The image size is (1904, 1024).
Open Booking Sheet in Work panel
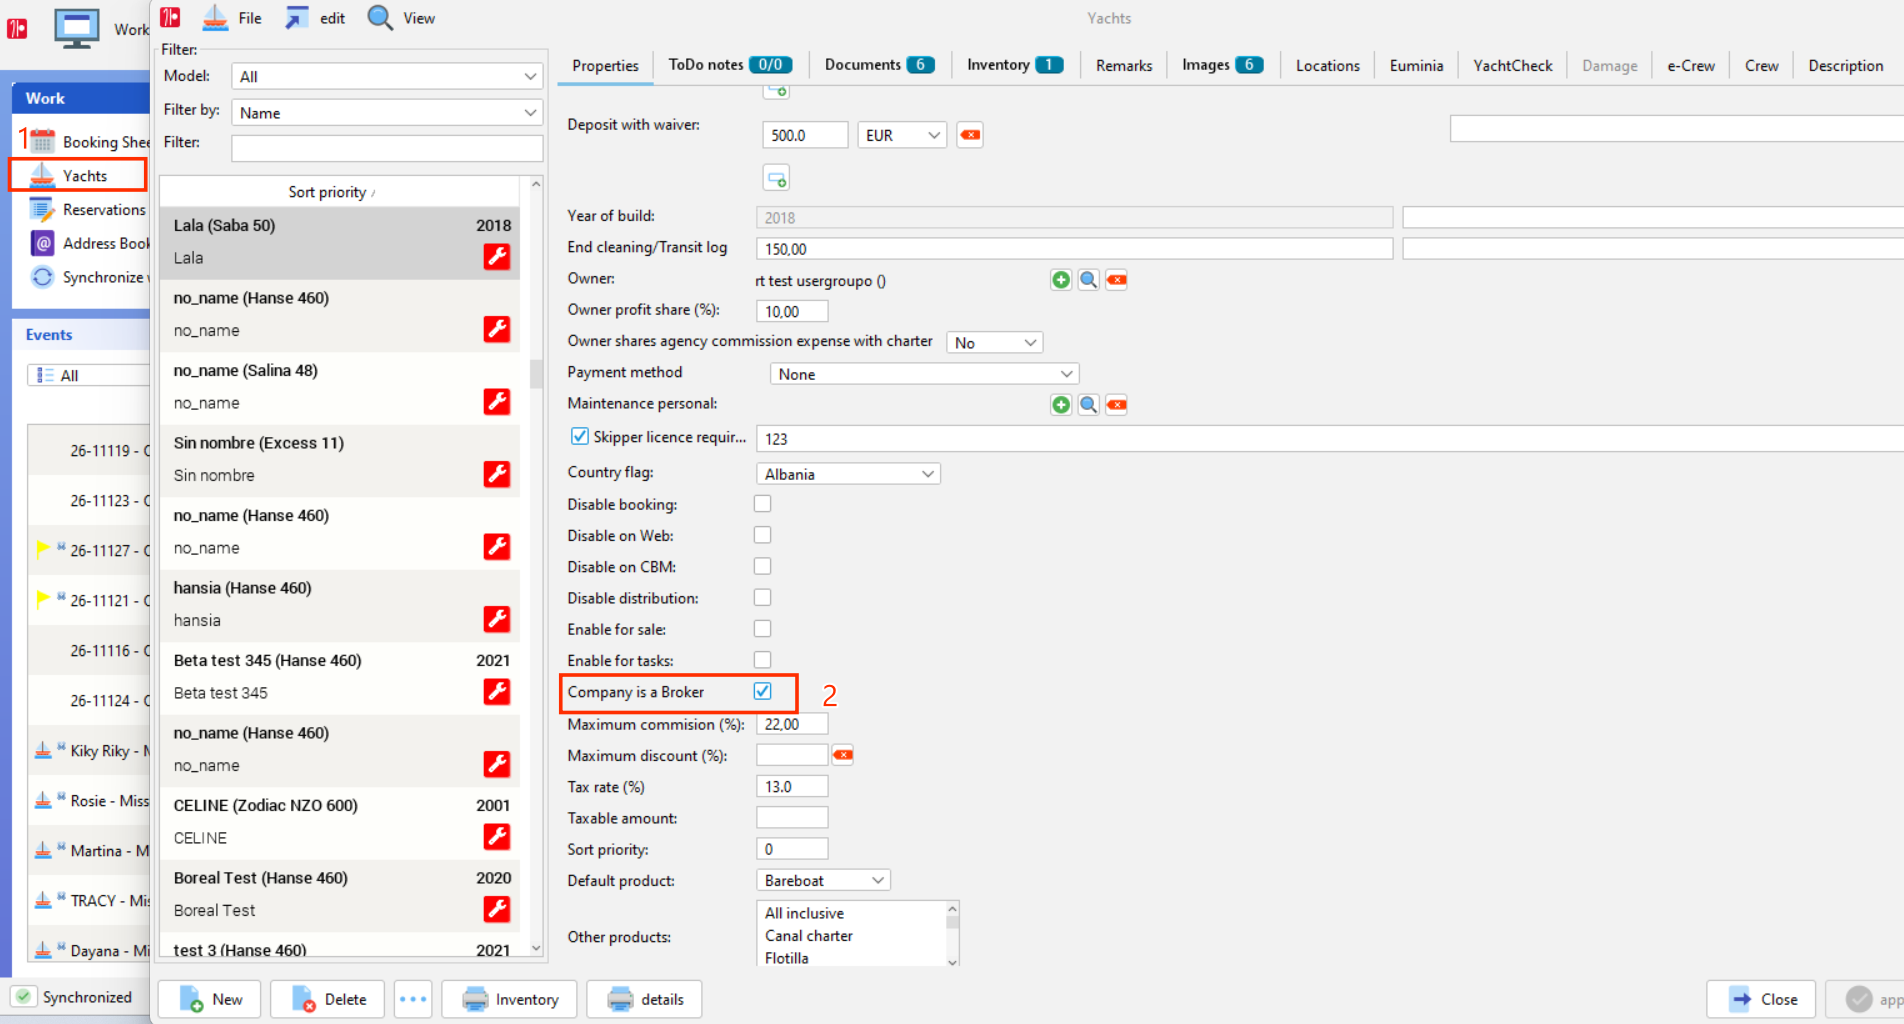[x=90, y=142]
